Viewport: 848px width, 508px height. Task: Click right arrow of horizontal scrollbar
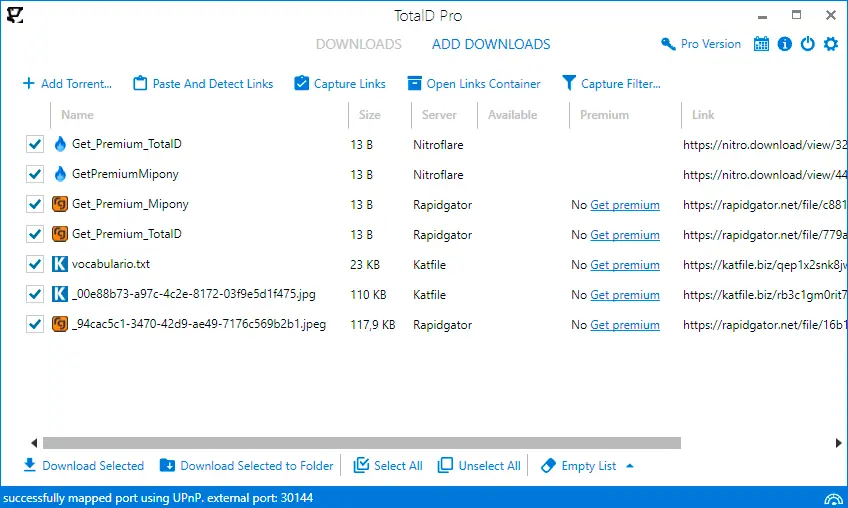point(838,443)
